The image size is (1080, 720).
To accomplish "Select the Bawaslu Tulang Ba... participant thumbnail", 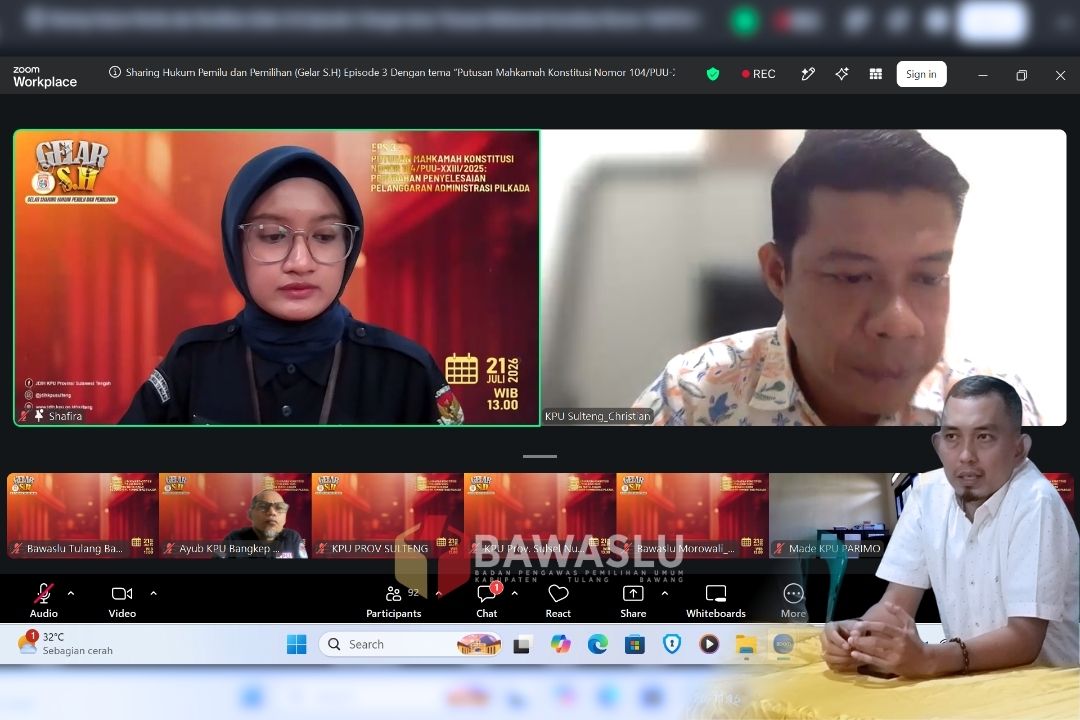I will pyautogui.click(x=83, y=515).
